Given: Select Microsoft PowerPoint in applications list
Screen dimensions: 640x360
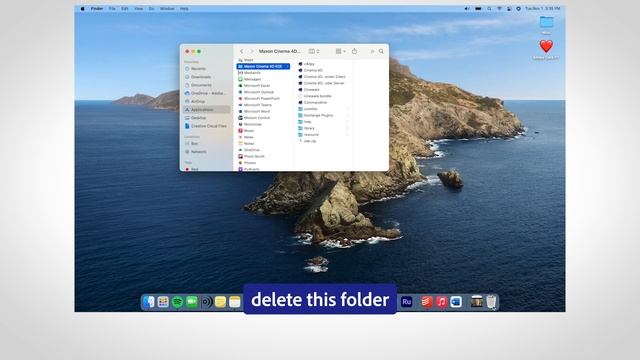Looking at the screenshot, I should coord(262,98).
